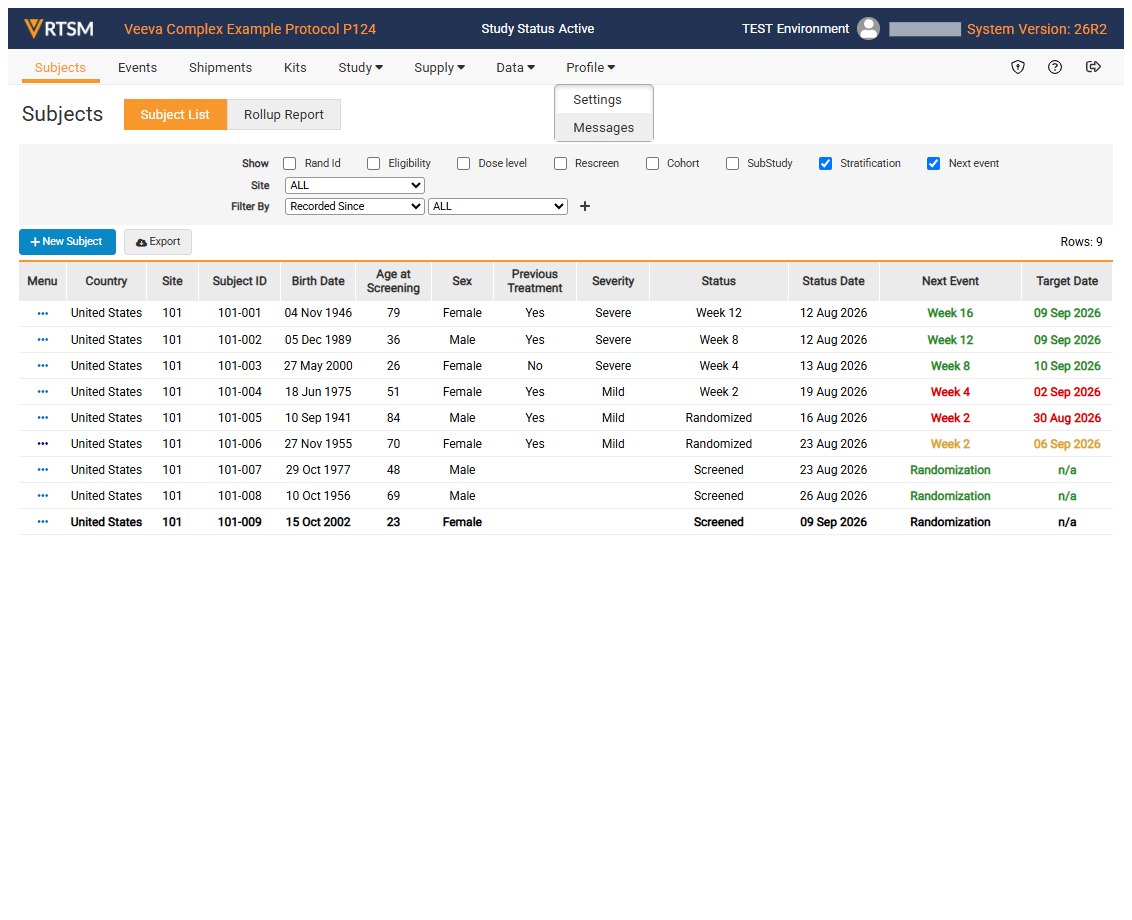Open row menu for subject 101-009
Image resolution: width=1132 pixels, height=920 pixels.
(x=43, y=521)
